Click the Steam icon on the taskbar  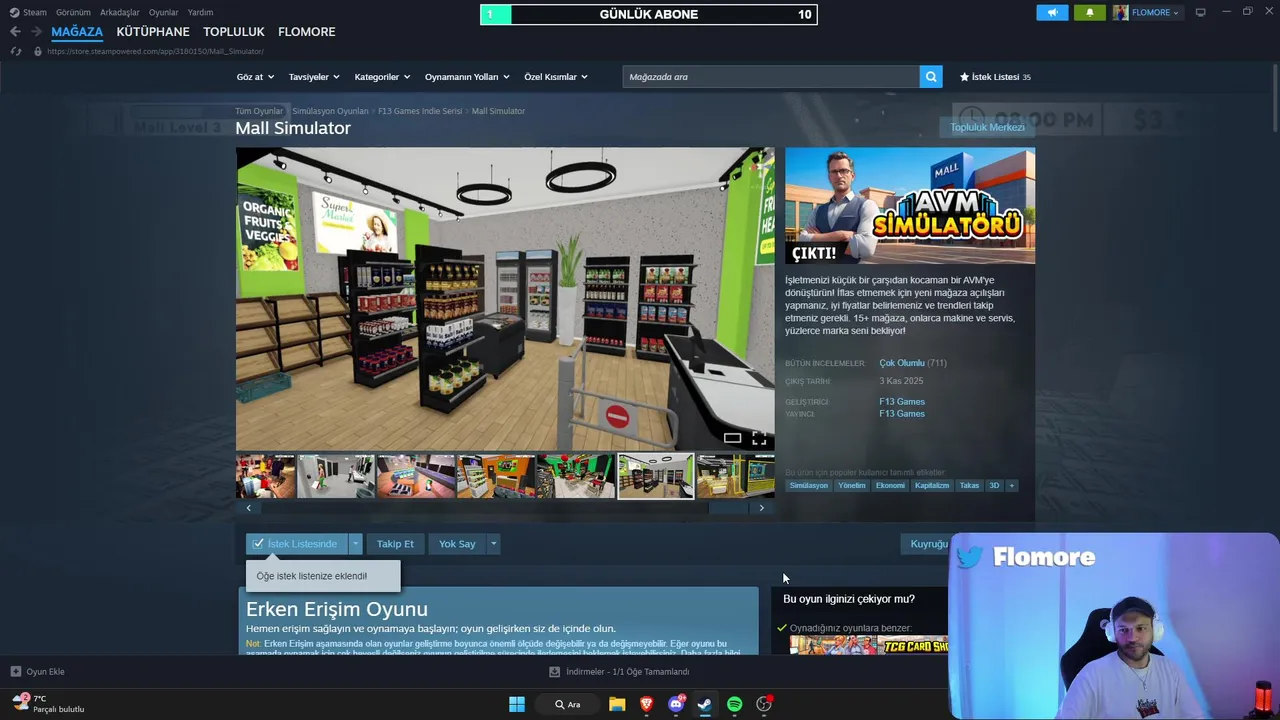pyautogui.click(x=705, y=704)
